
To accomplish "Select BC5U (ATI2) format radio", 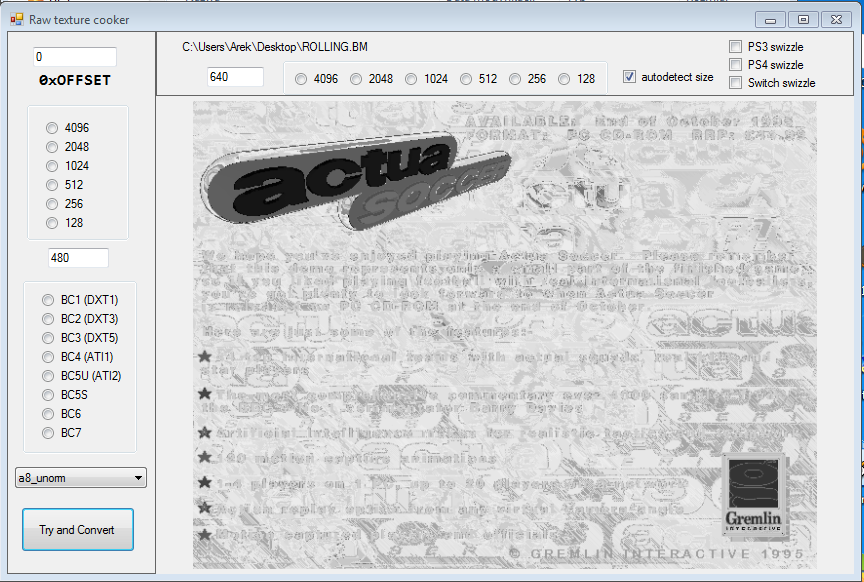I will coord(47,376).
